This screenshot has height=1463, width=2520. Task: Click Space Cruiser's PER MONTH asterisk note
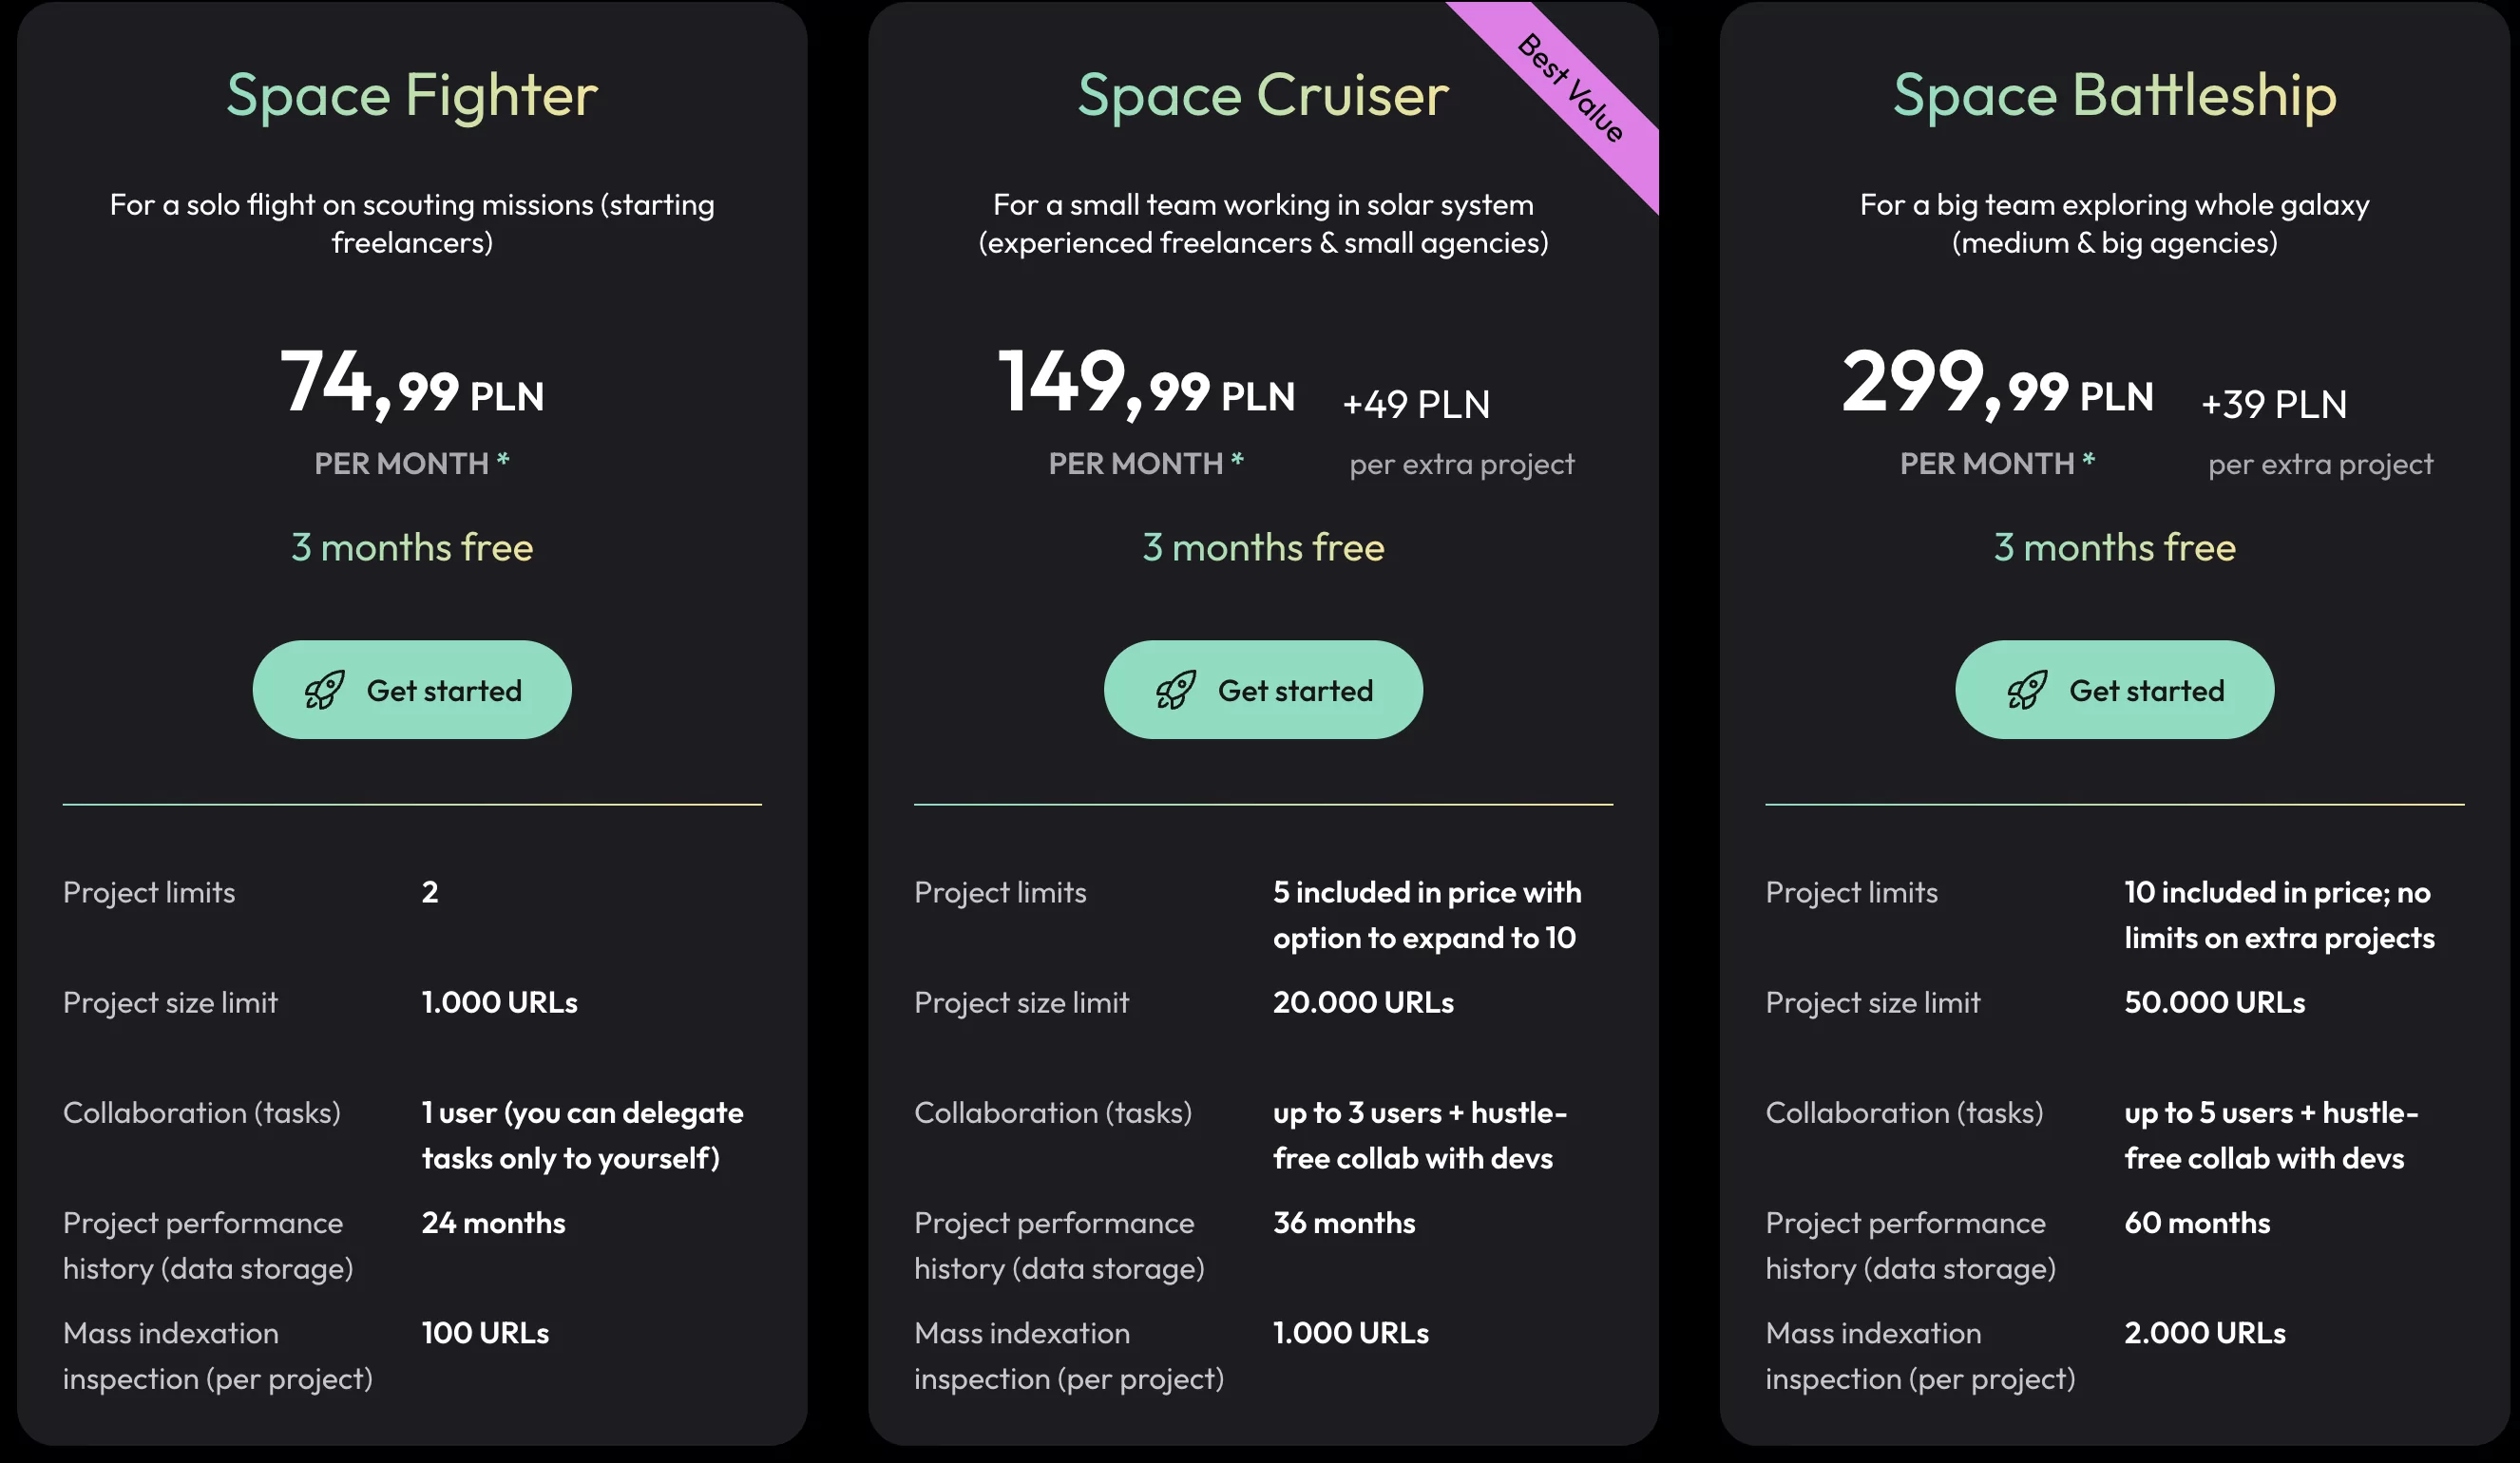click(x=1237, y=460)
